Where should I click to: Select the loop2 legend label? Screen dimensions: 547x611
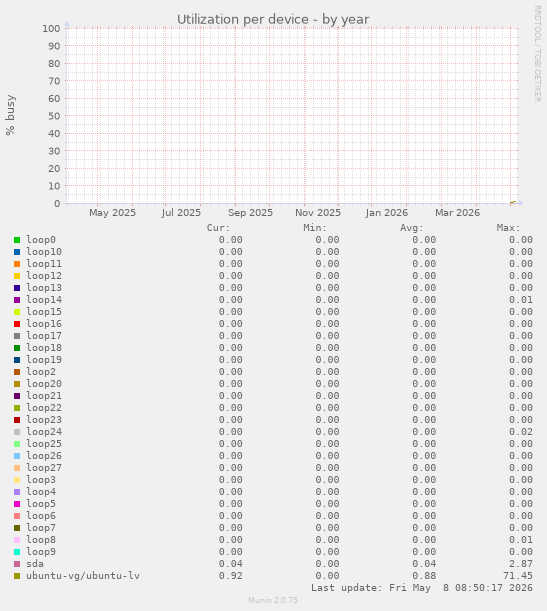point(41,372)
